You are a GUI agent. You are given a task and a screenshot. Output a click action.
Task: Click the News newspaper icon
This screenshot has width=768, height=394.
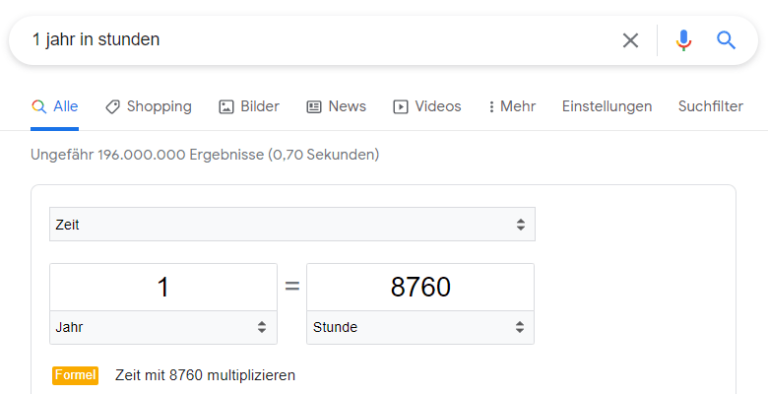314,106
